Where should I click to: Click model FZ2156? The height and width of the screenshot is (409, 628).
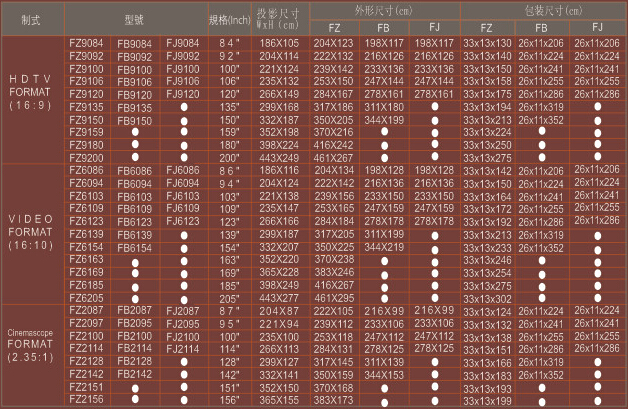(x=86, y=399)
